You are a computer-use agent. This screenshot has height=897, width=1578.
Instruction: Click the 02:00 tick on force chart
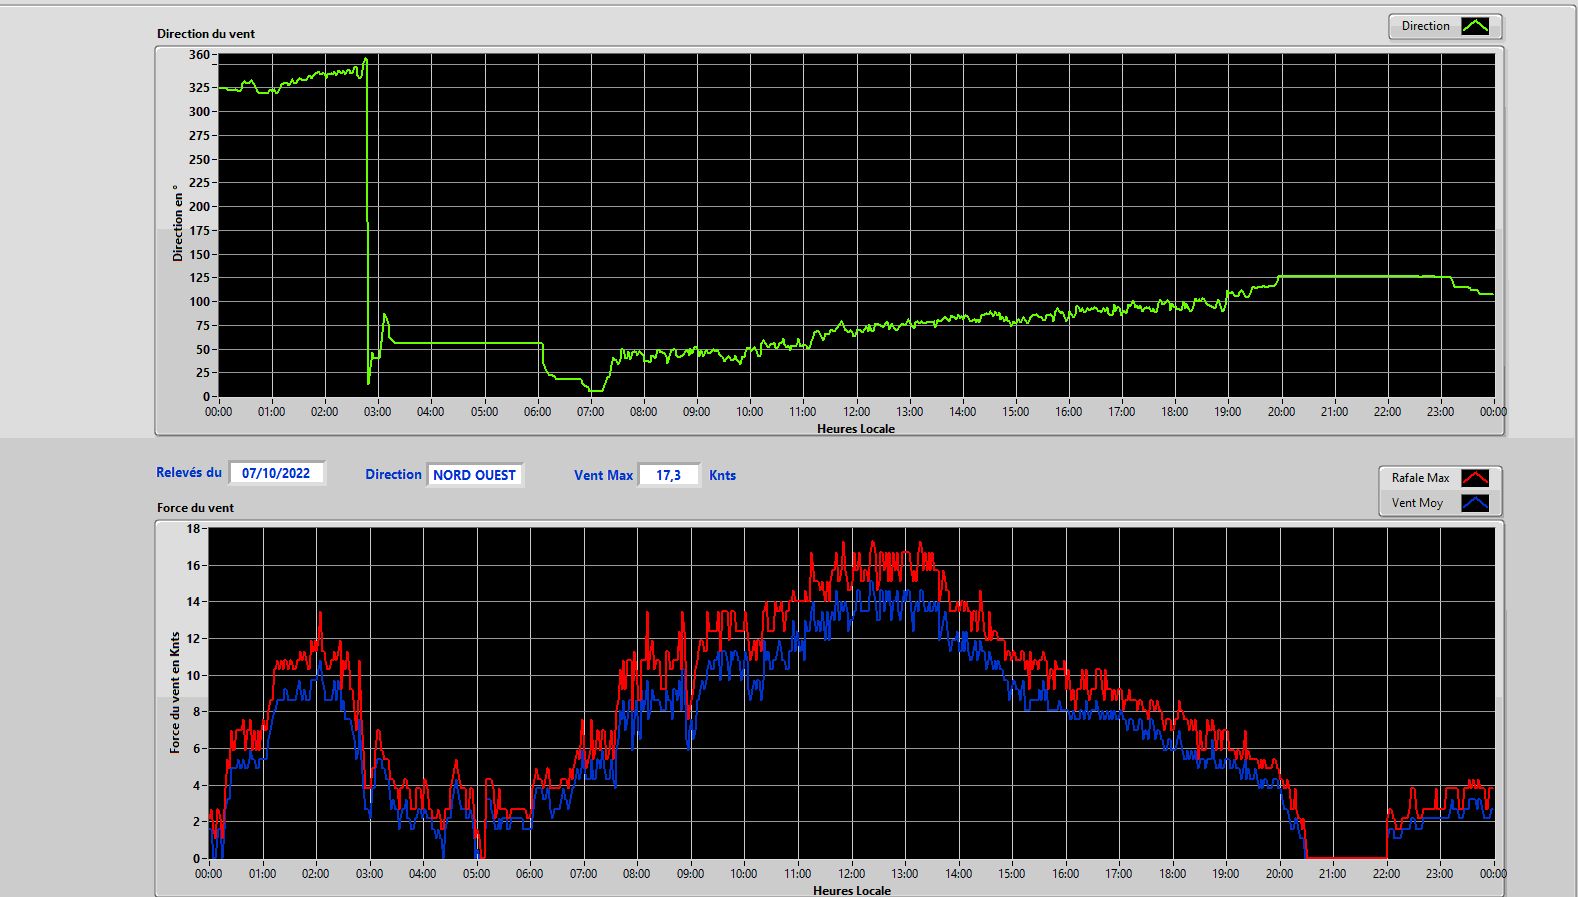pyautogui.click(x=316, y=873)
